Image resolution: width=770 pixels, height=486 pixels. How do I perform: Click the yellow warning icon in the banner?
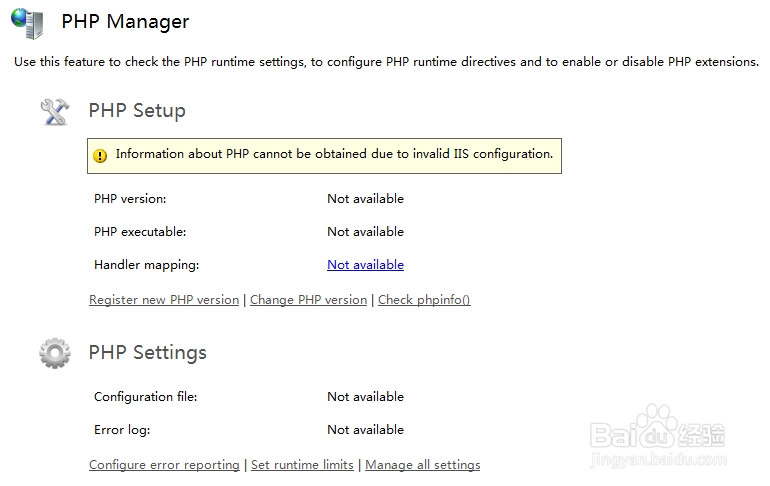pyautogui.click(x=100, y=155)
